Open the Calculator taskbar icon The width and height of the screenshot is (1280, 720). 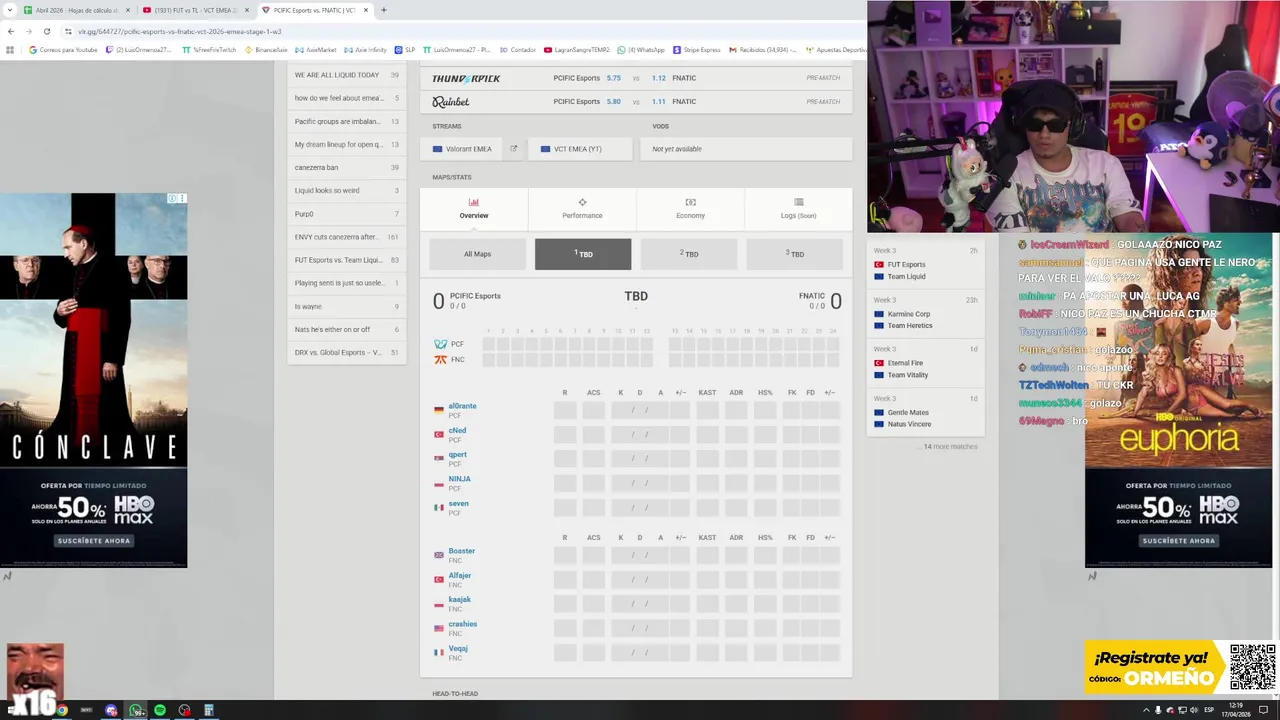[208, 710]
